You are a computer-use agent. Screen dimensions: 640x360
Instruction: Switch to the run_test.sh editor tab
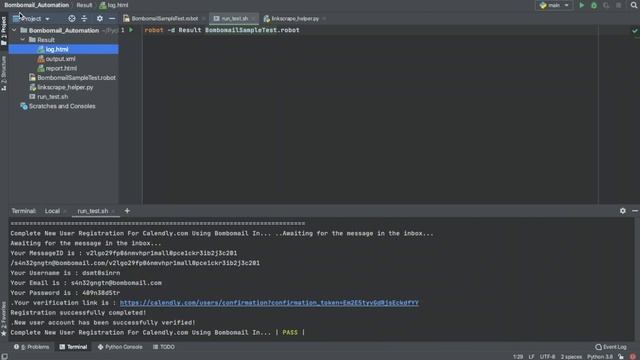tap(234, 19)
